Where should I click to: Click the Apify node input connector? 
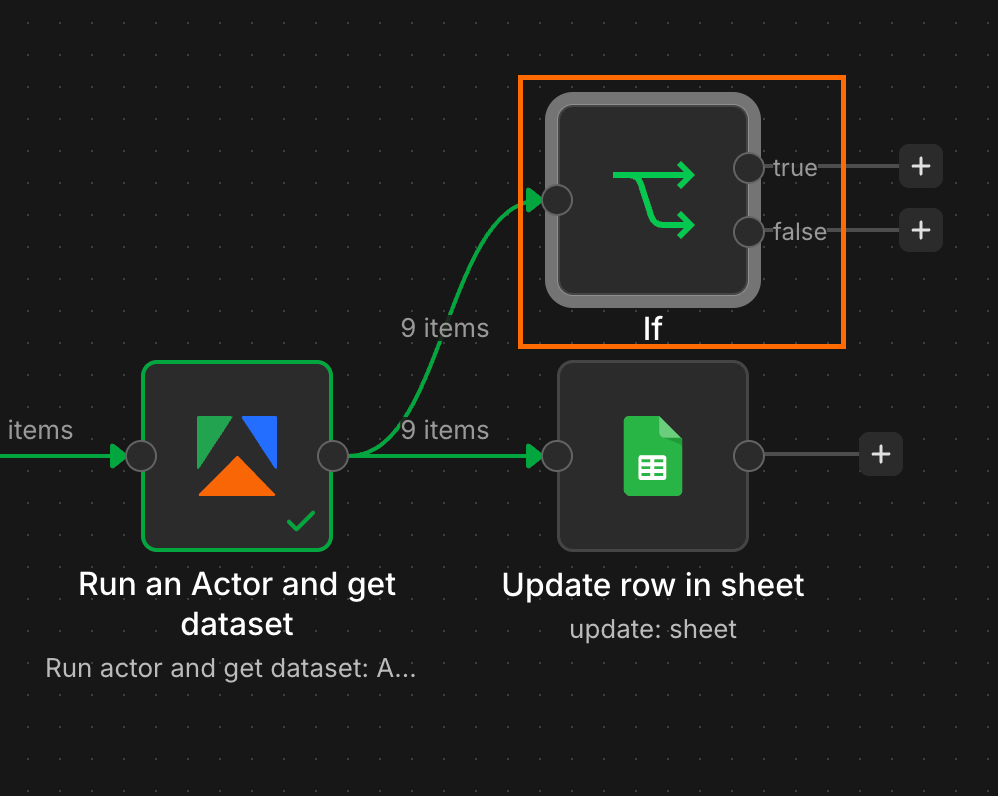[x=141, y=456]
